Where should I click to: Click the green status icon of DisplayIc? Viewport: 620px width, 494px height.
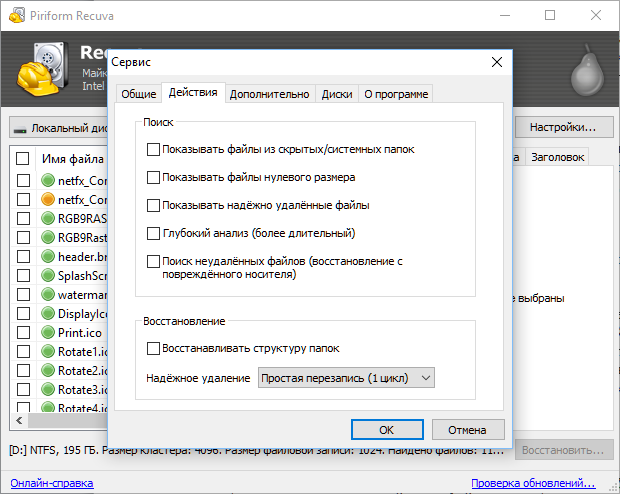coord(48,313)
